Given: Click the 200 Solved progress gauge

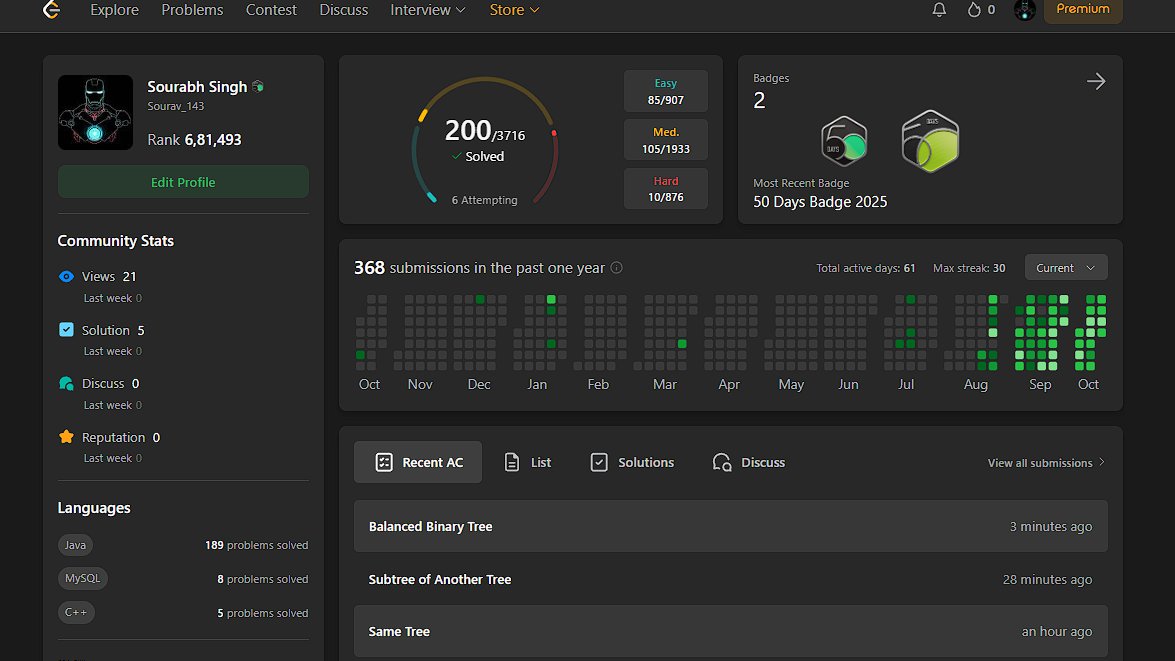Looking at the screenshot, I should 485,141.
